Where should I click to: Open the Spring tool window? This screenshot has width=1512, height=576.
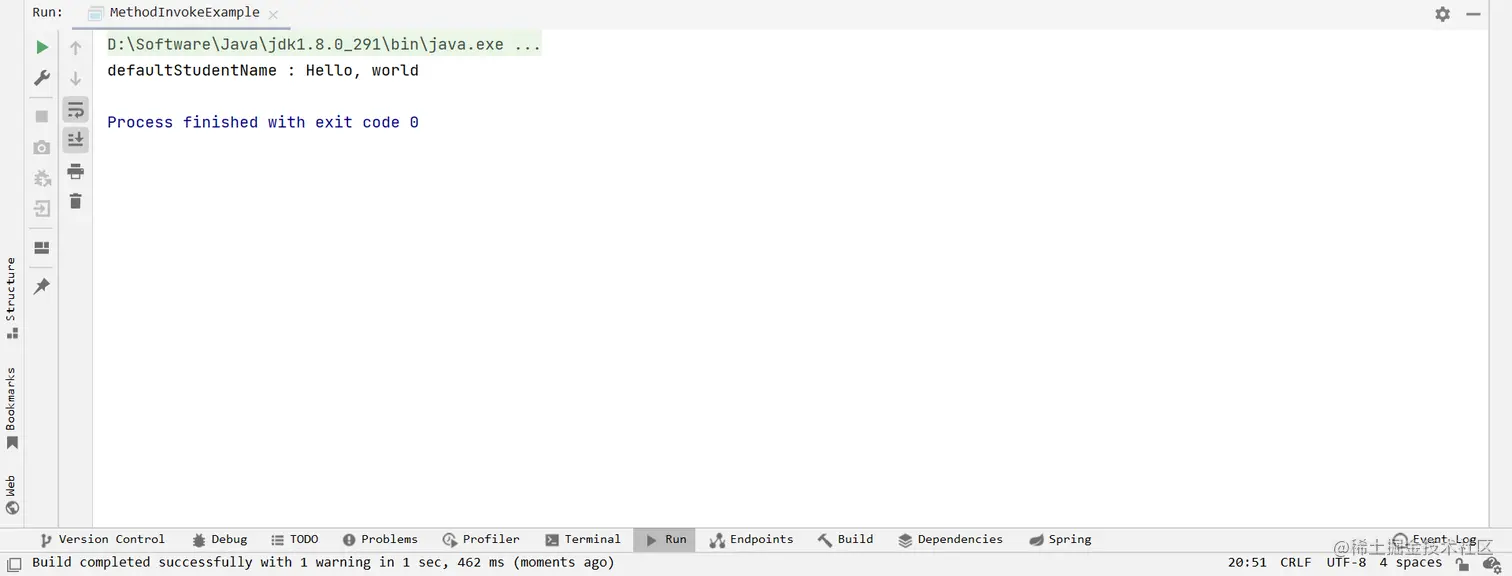[1060, 540]
